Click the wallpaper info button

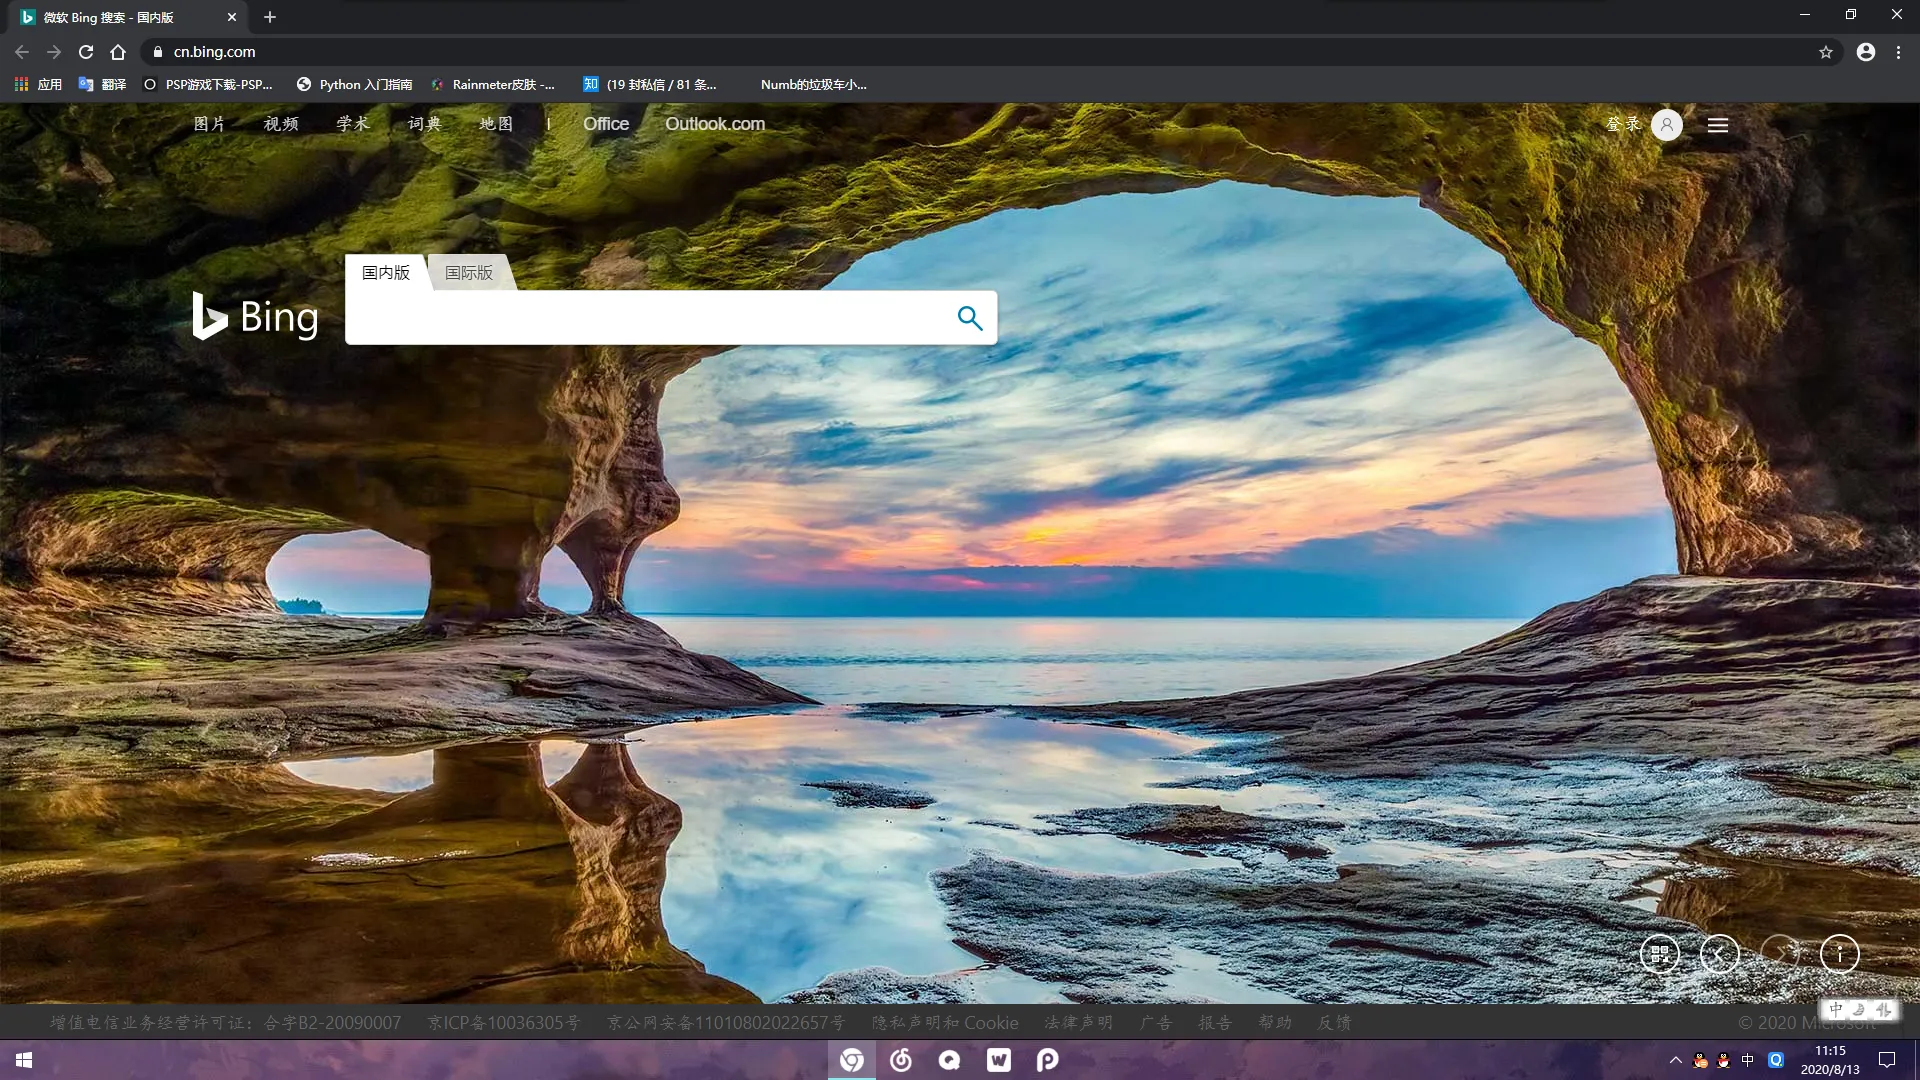click(x=1838, y=953)
